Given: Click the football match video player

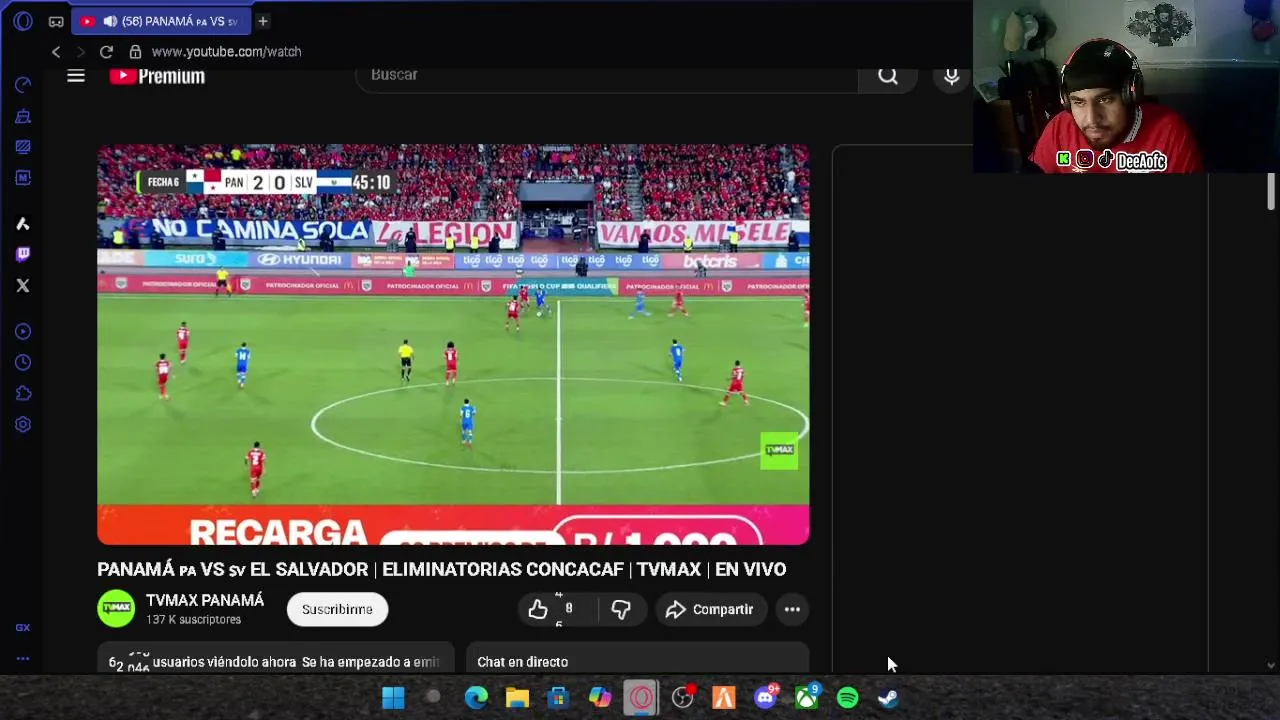Looking at the screenshot, I should pos(453,344).
